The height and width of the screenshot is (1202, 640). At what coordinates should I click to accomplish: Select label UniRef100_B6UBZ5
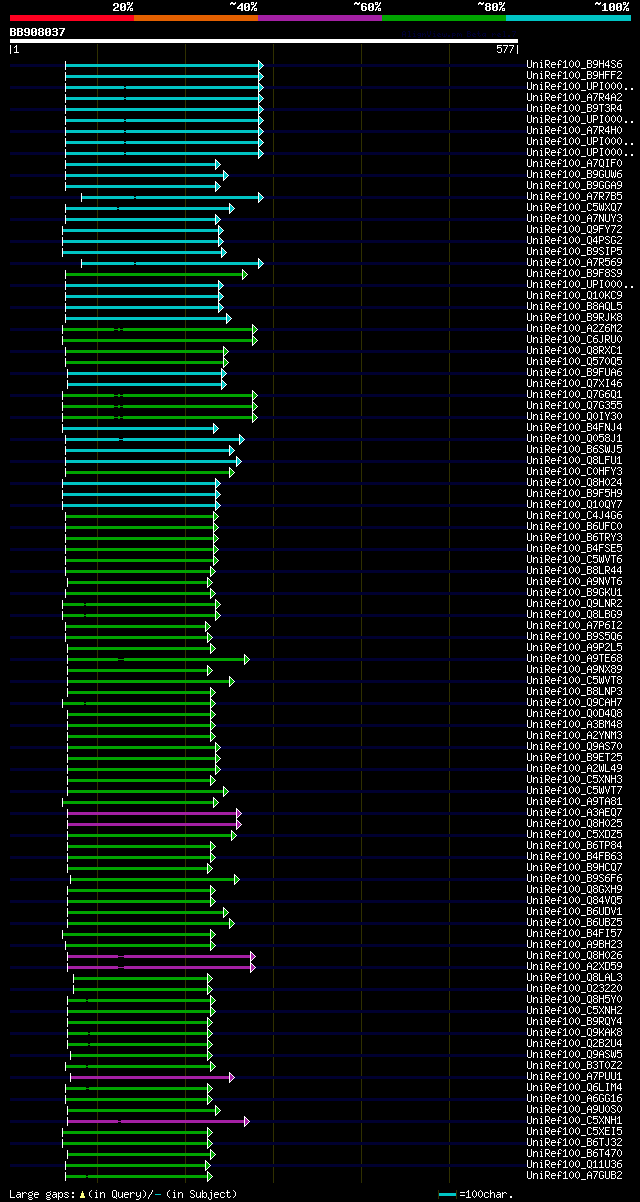[x=574, y=922]
